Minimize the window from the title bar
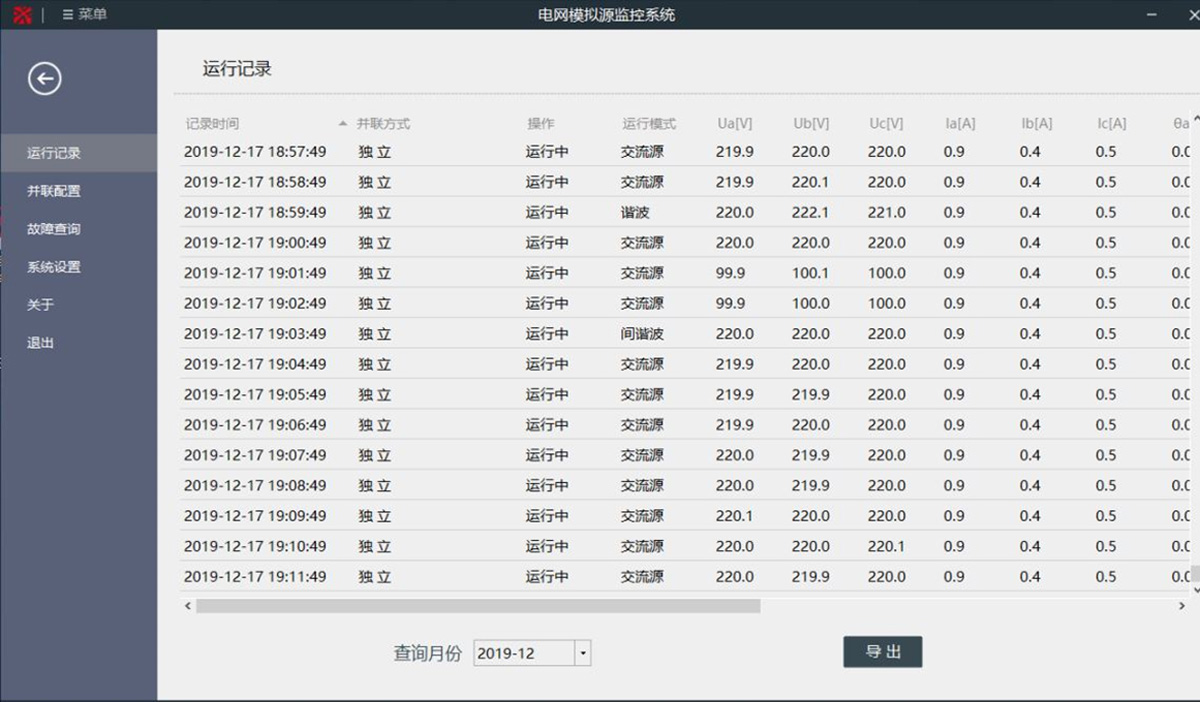1200x702 pixels. point(1154,15)
